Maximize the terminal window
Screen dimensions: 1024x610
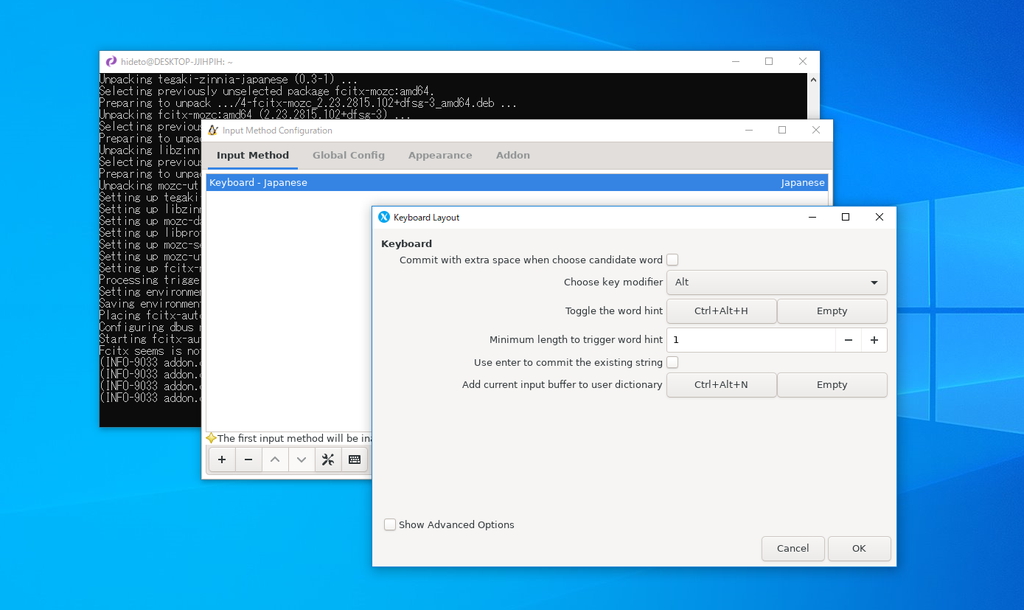coord(769,61)
